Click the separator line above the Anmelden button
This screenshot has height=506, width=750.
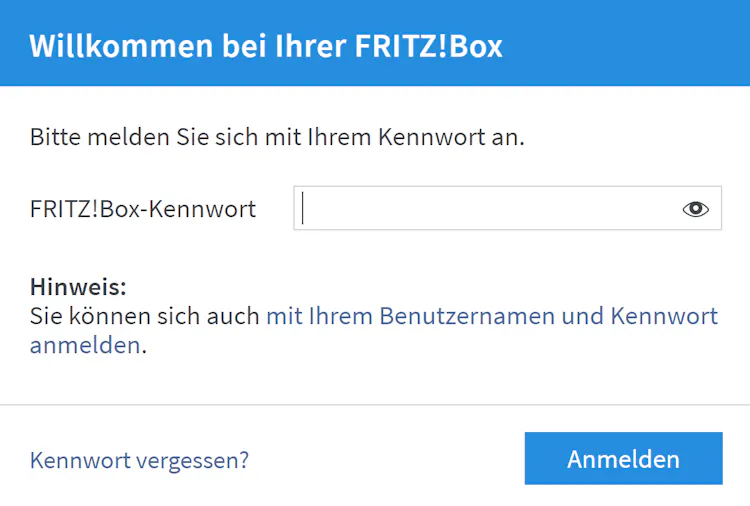click(x=375, y=405)
